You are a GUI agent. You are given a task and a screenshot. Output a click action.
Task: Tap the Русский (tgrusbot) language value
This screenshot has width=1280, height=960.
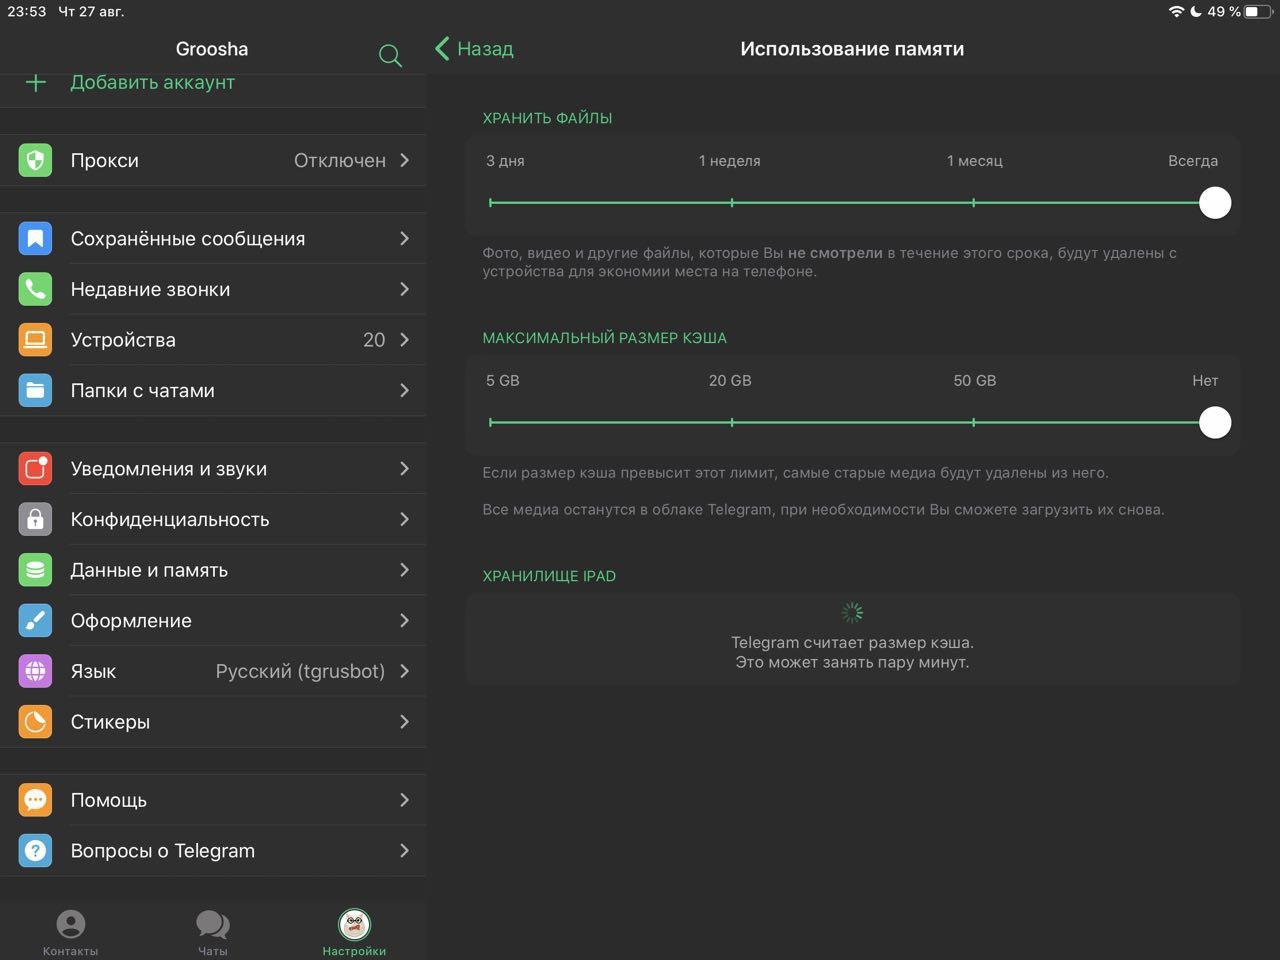[300, 671]
